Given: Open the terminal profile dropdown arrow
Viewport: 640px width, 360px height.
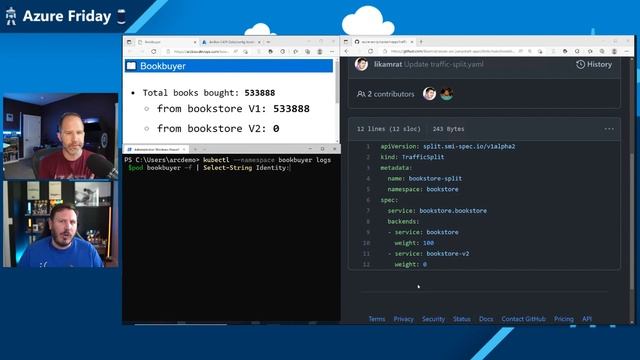Looking at the screenshot, I should pyautogui.click(x=204, y=149).
